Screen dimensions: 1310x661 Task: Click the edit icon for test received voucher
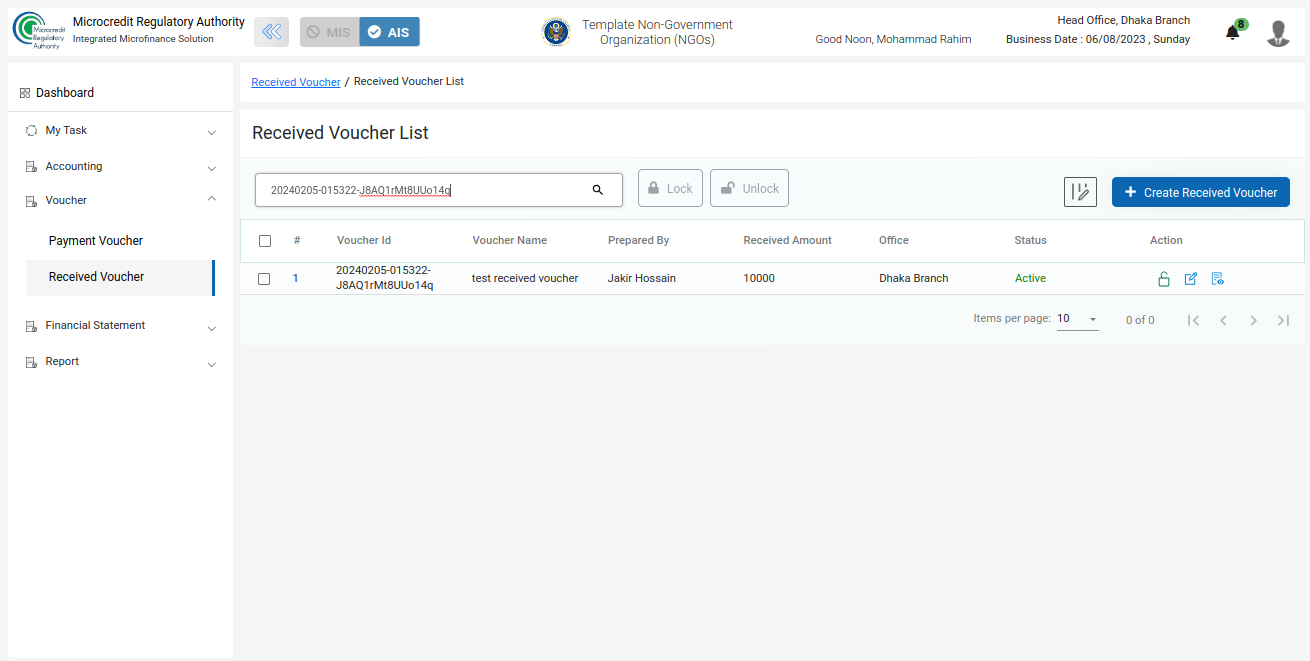pyautogui.click(x=1190, y=279)
